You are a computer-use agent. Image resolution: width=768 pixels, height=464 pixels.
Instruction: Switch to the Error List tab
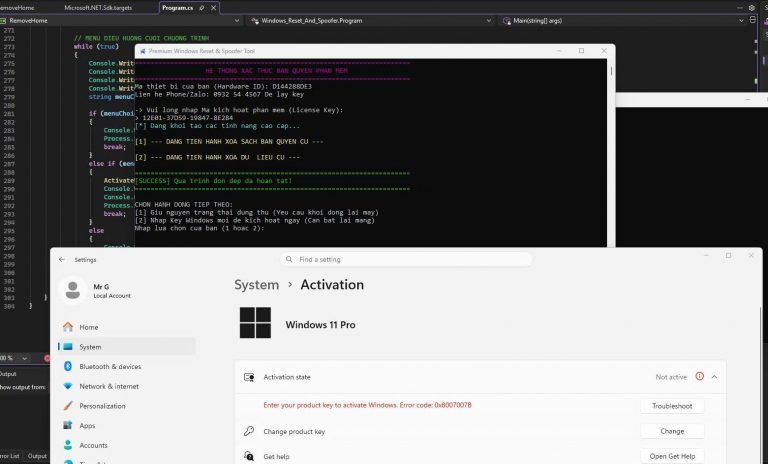point(9,456)
